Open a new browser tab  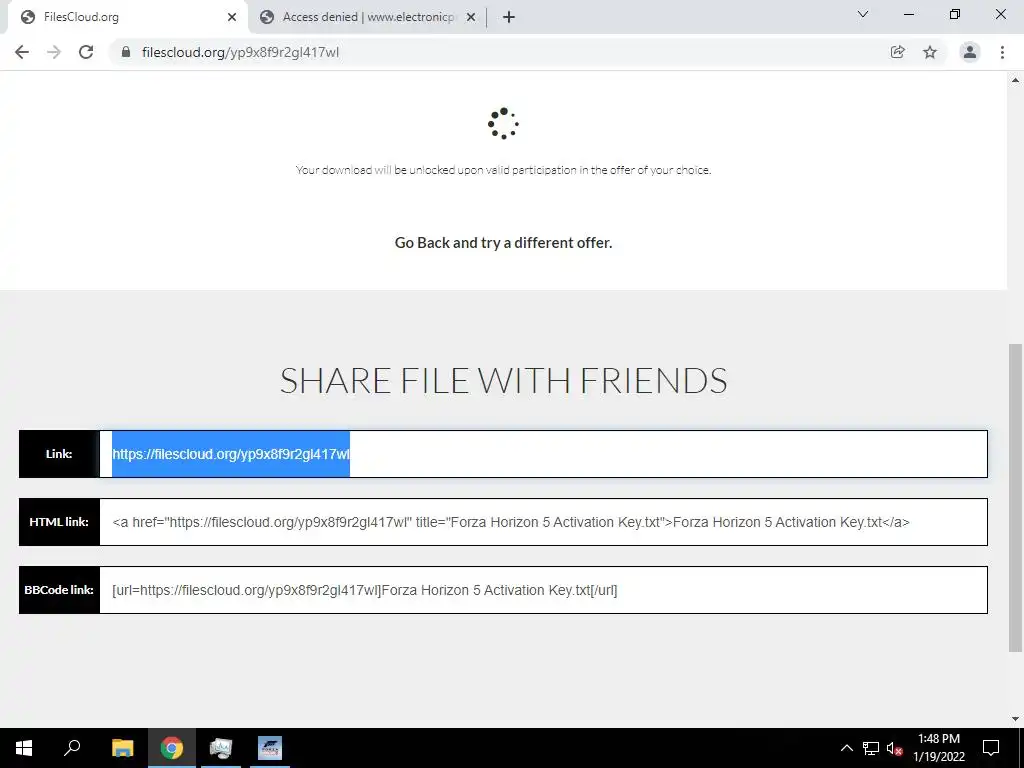pyautogui.click(x=509, y=17)
